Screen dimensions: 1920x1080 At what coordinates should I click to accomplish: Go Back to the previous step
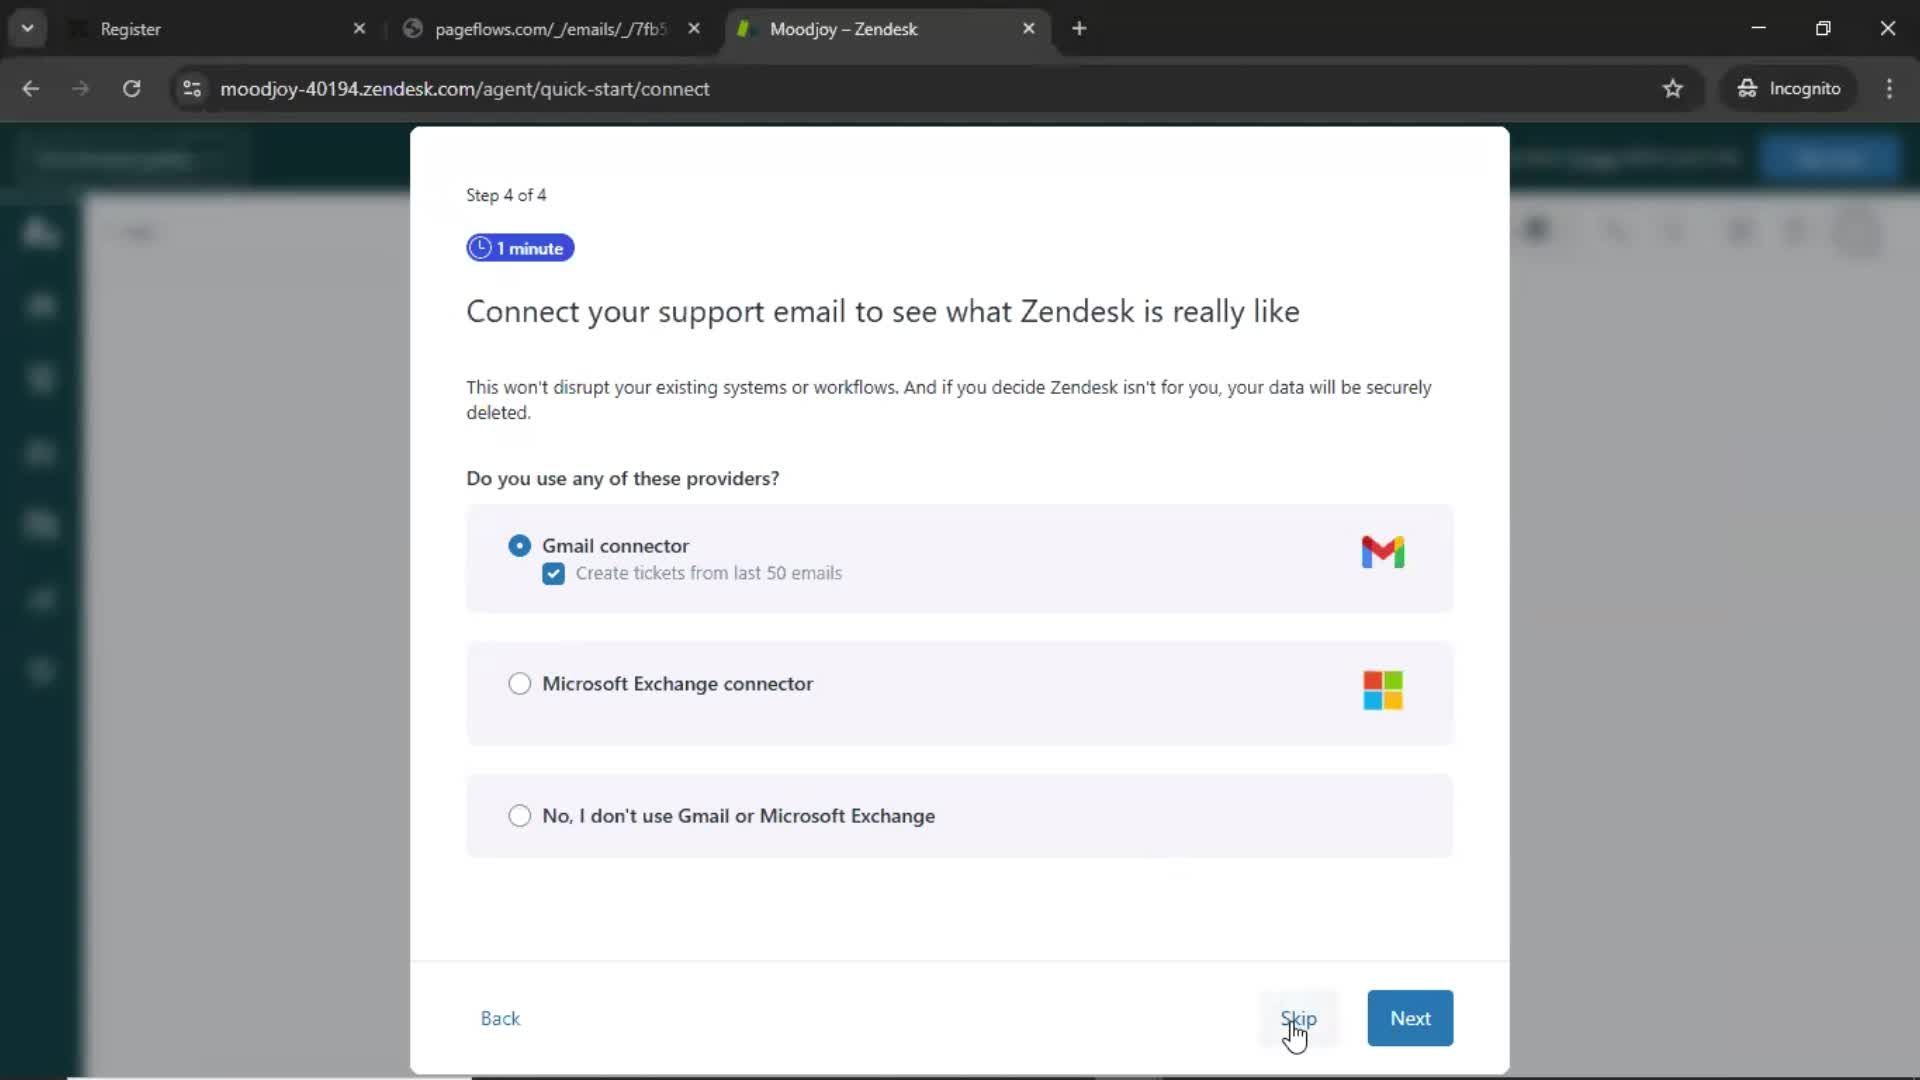tap(500, 1018)
